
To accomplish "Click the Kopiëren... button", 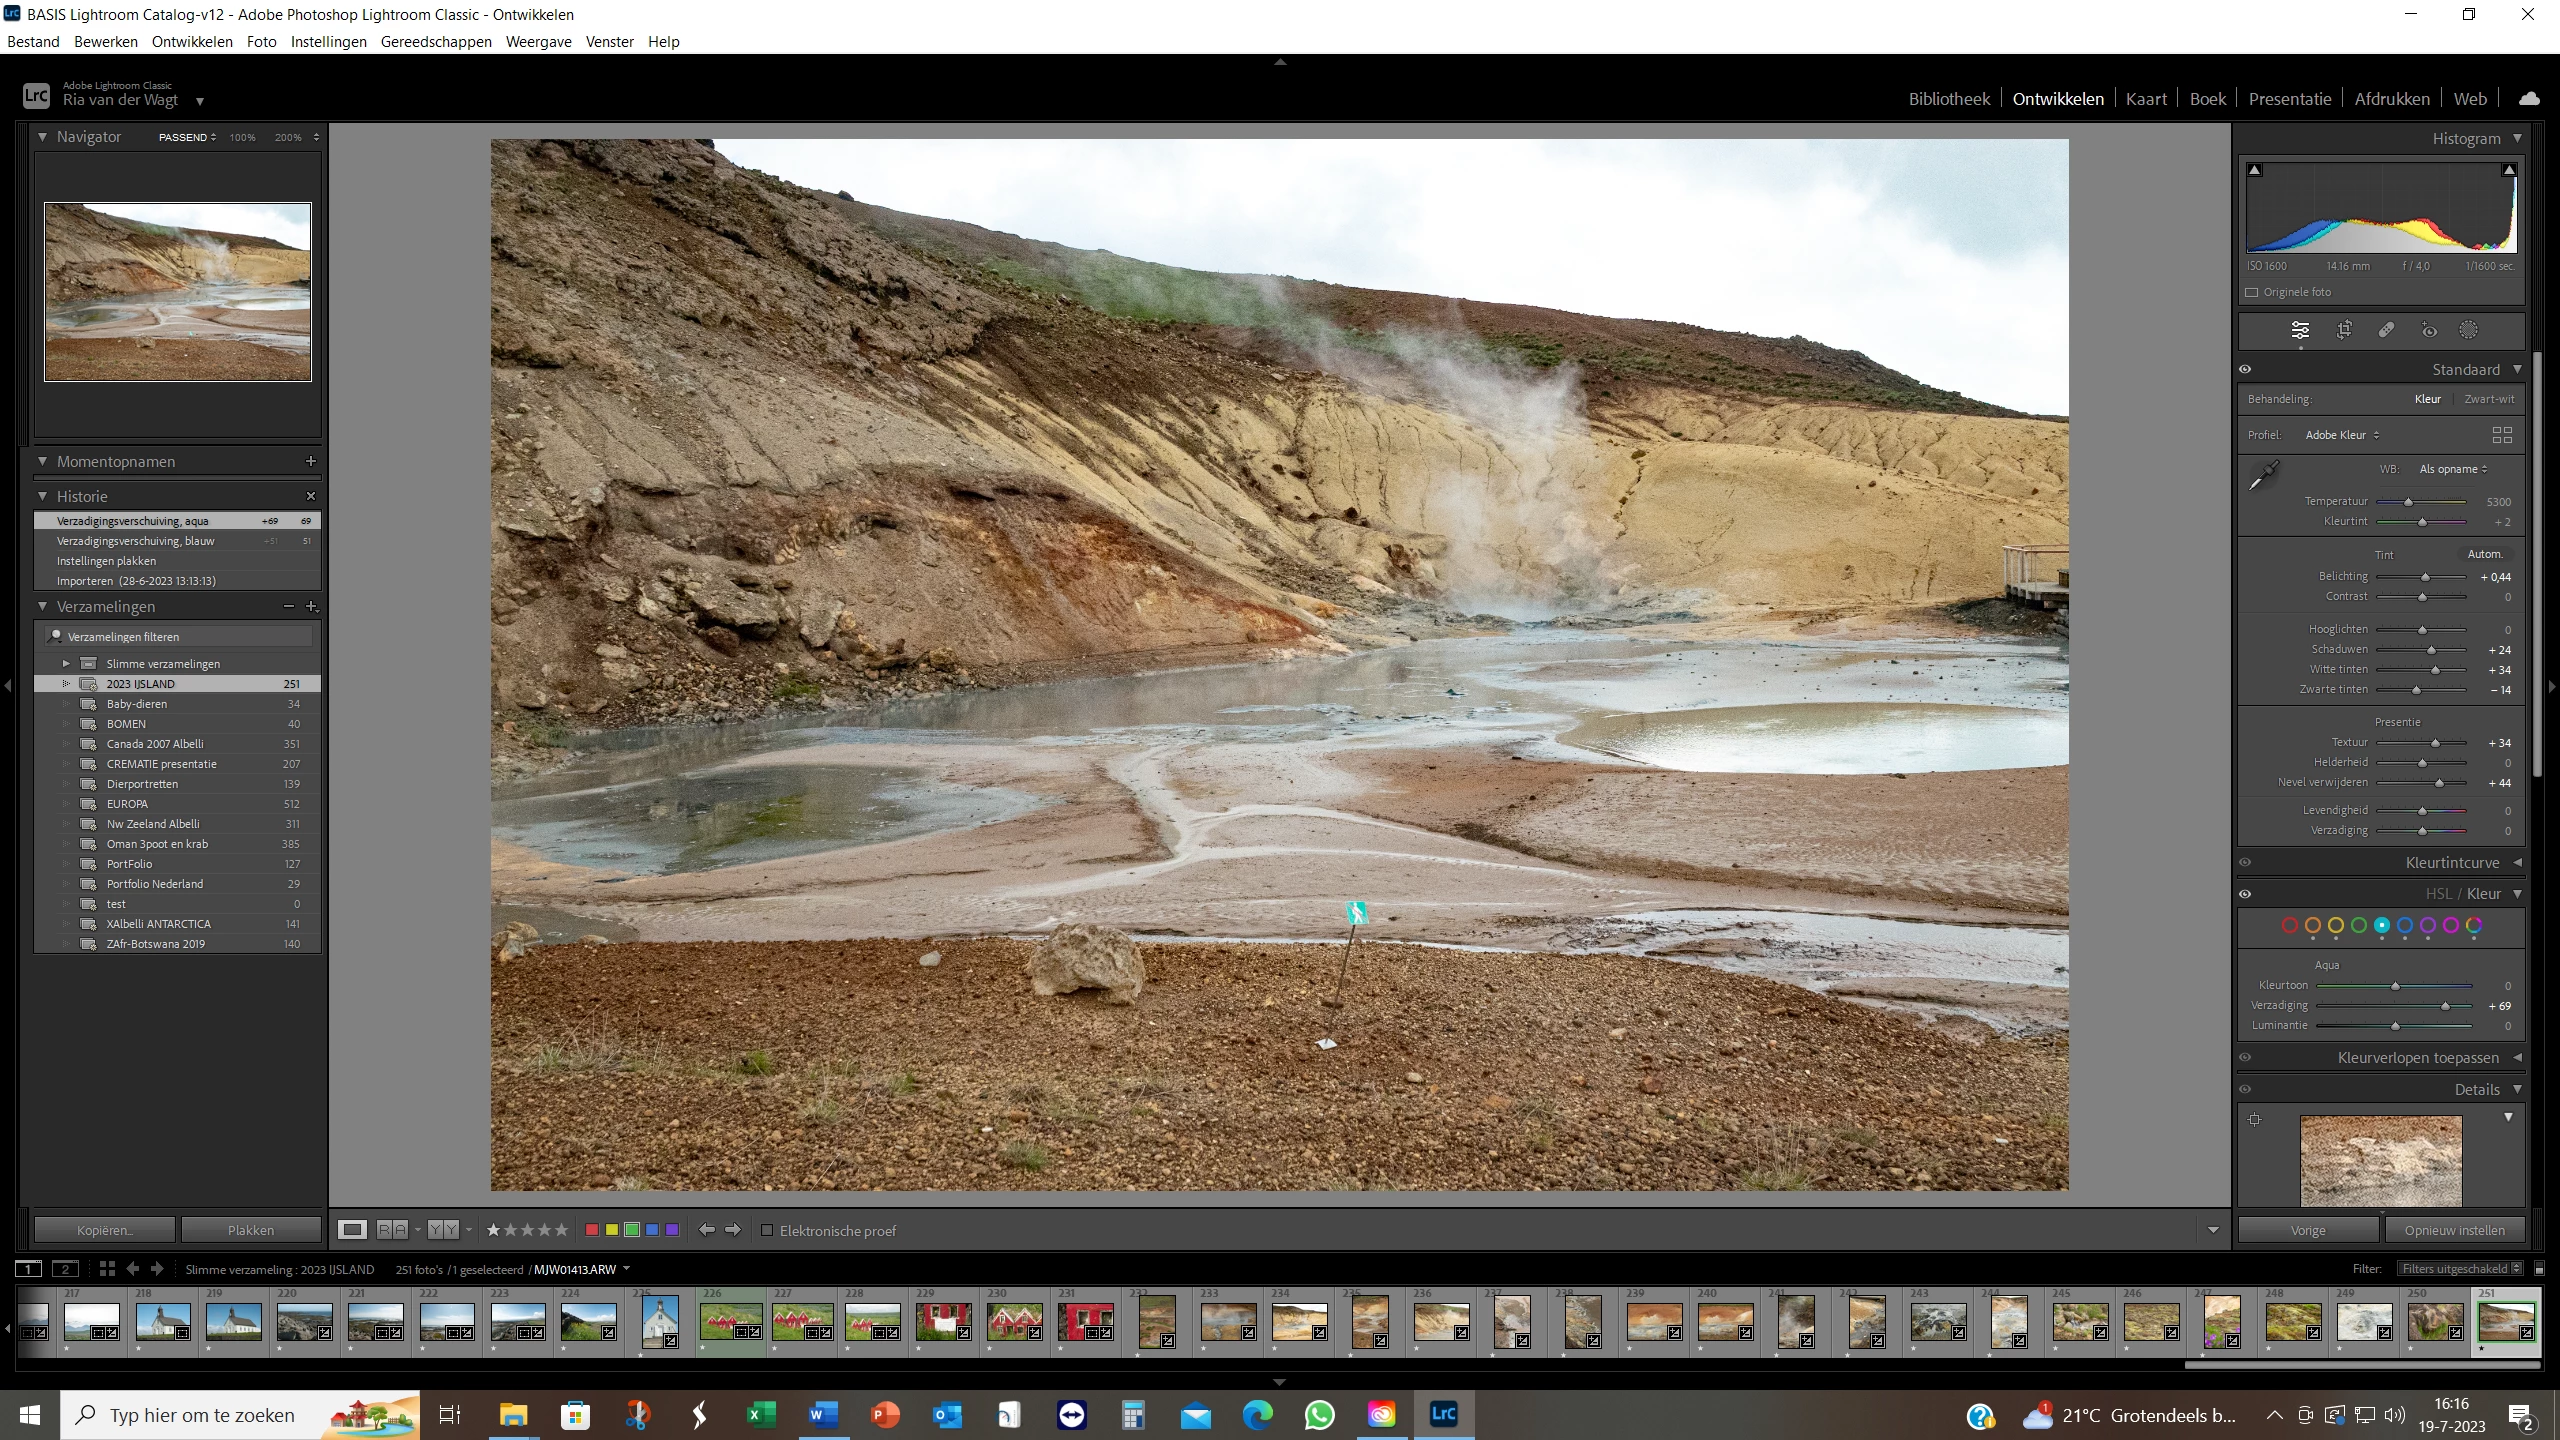I will pos(105,1230).
